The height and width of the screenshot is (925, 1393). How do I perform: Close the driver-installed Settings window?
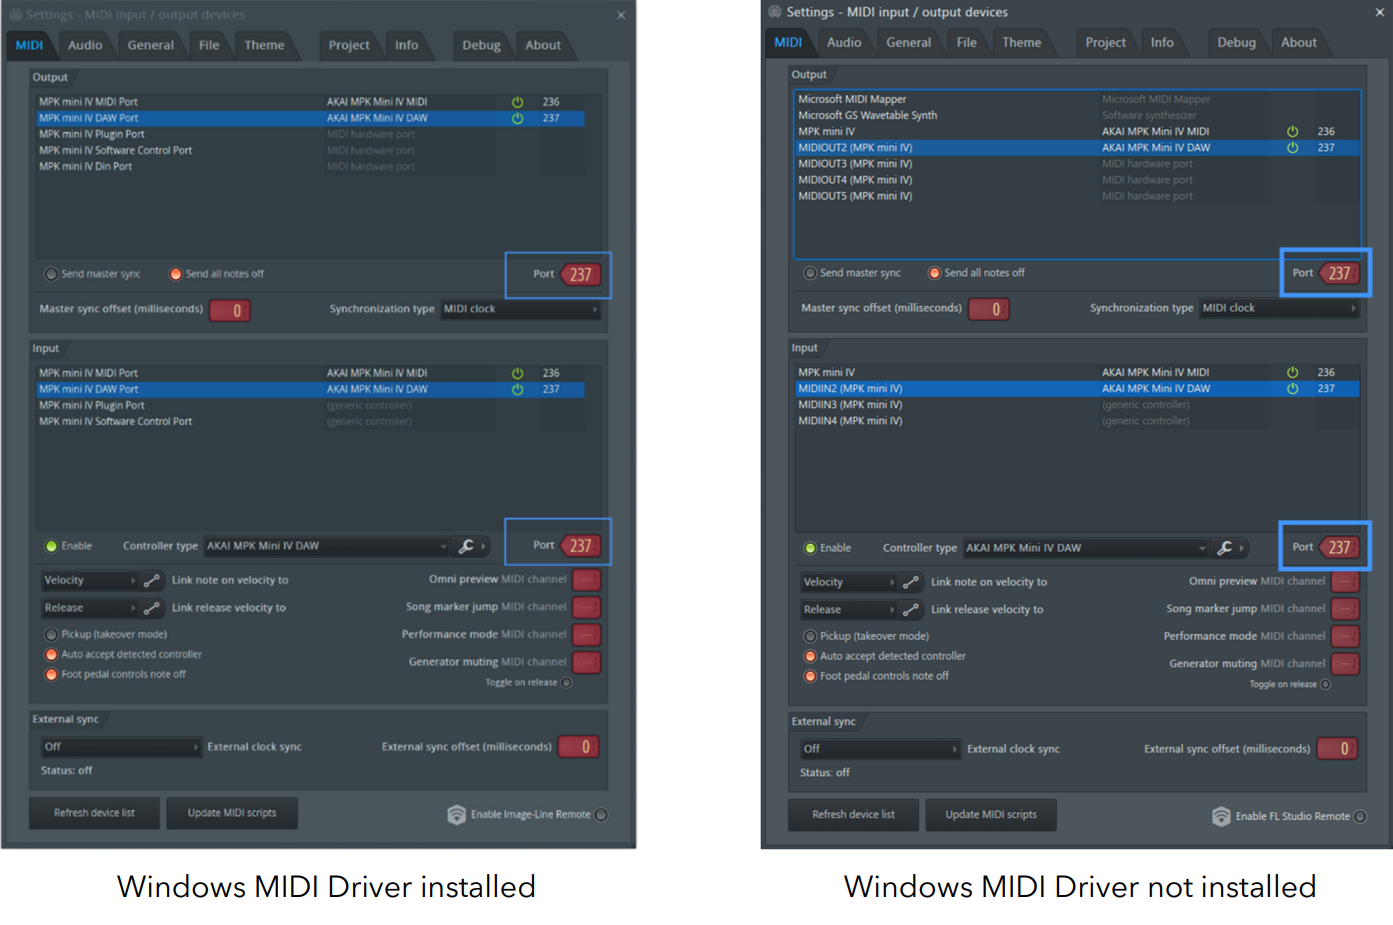pyautogui.click(x=621, y=15)
